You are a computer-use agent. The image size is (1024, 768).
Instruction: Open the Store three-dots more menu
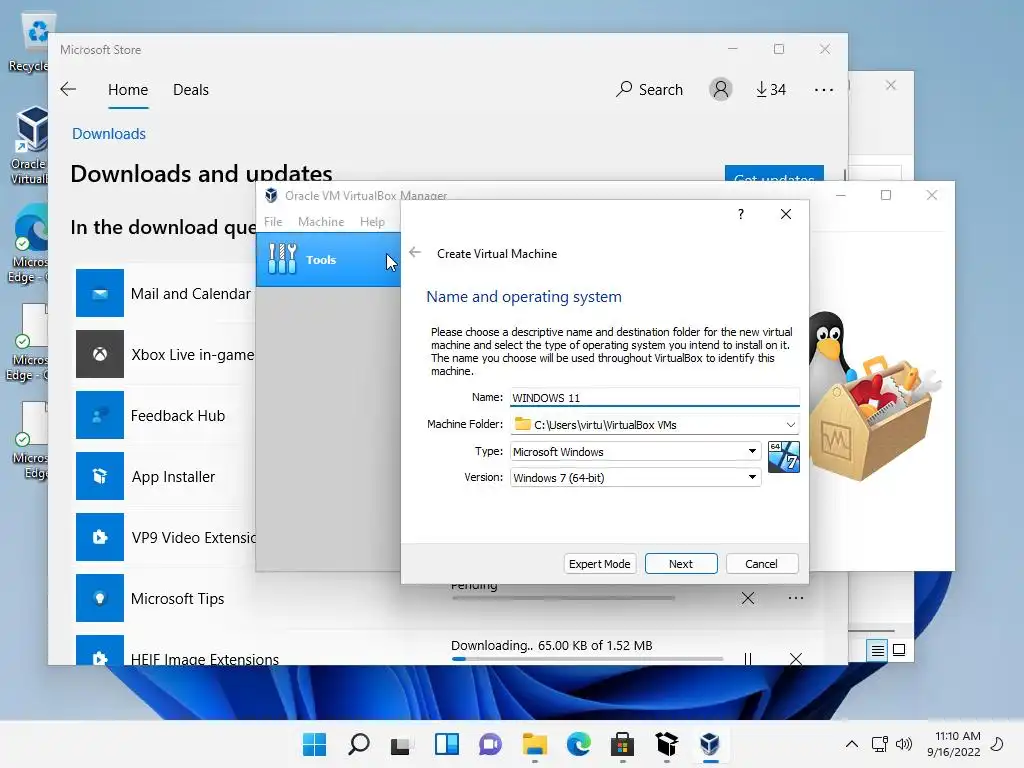[824, 89]
